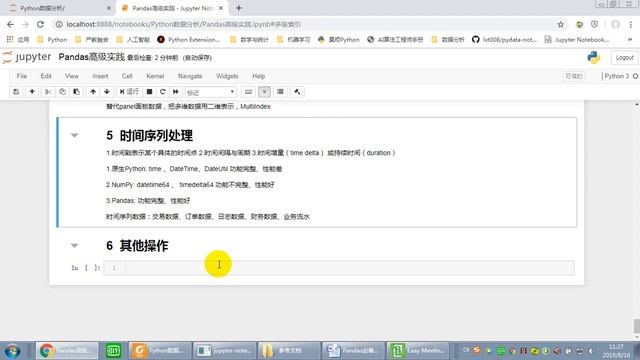Click the Logout button
Screen dimensions: 640x360
click(x=624, y=58)
